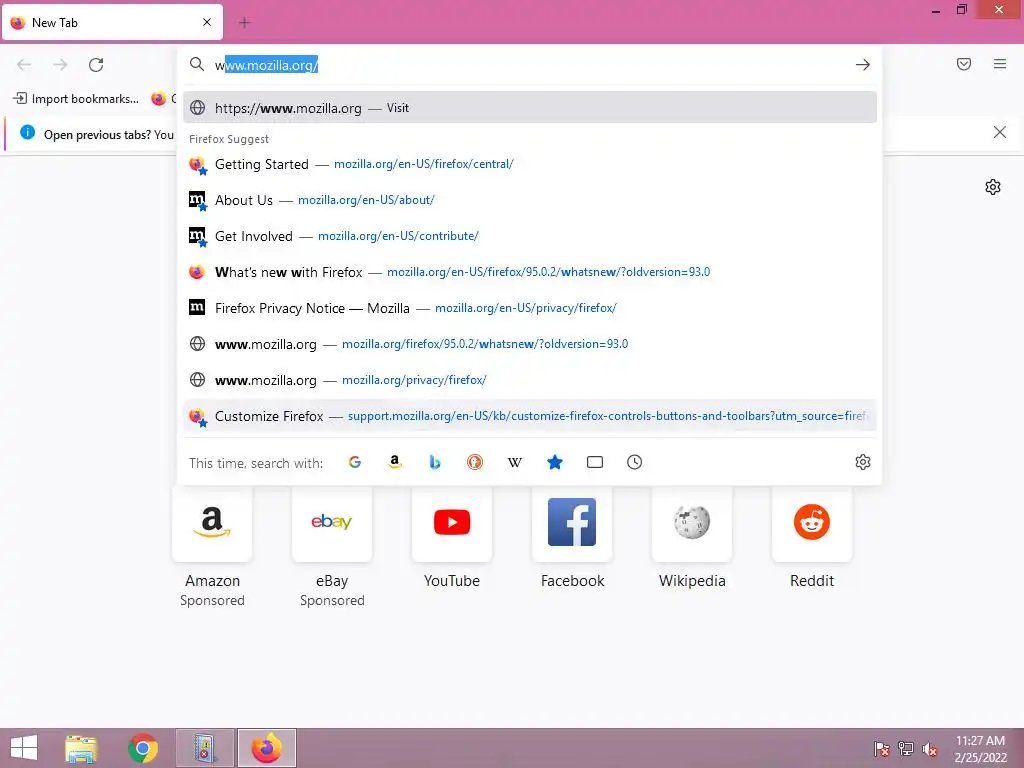
Task: Close the New Tab tab
Action: click(207, 22)
